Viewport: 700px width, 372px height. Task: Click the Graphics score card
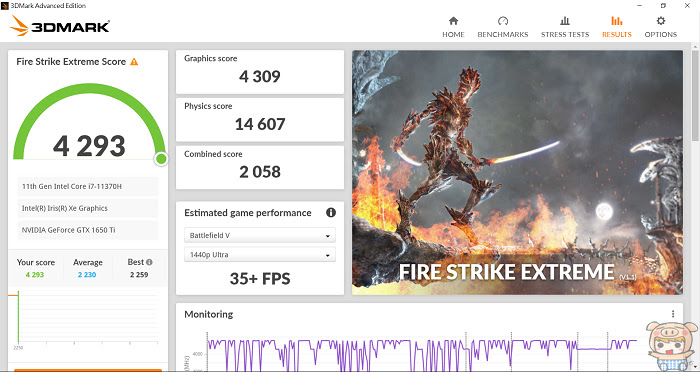(x=260, y=72)
